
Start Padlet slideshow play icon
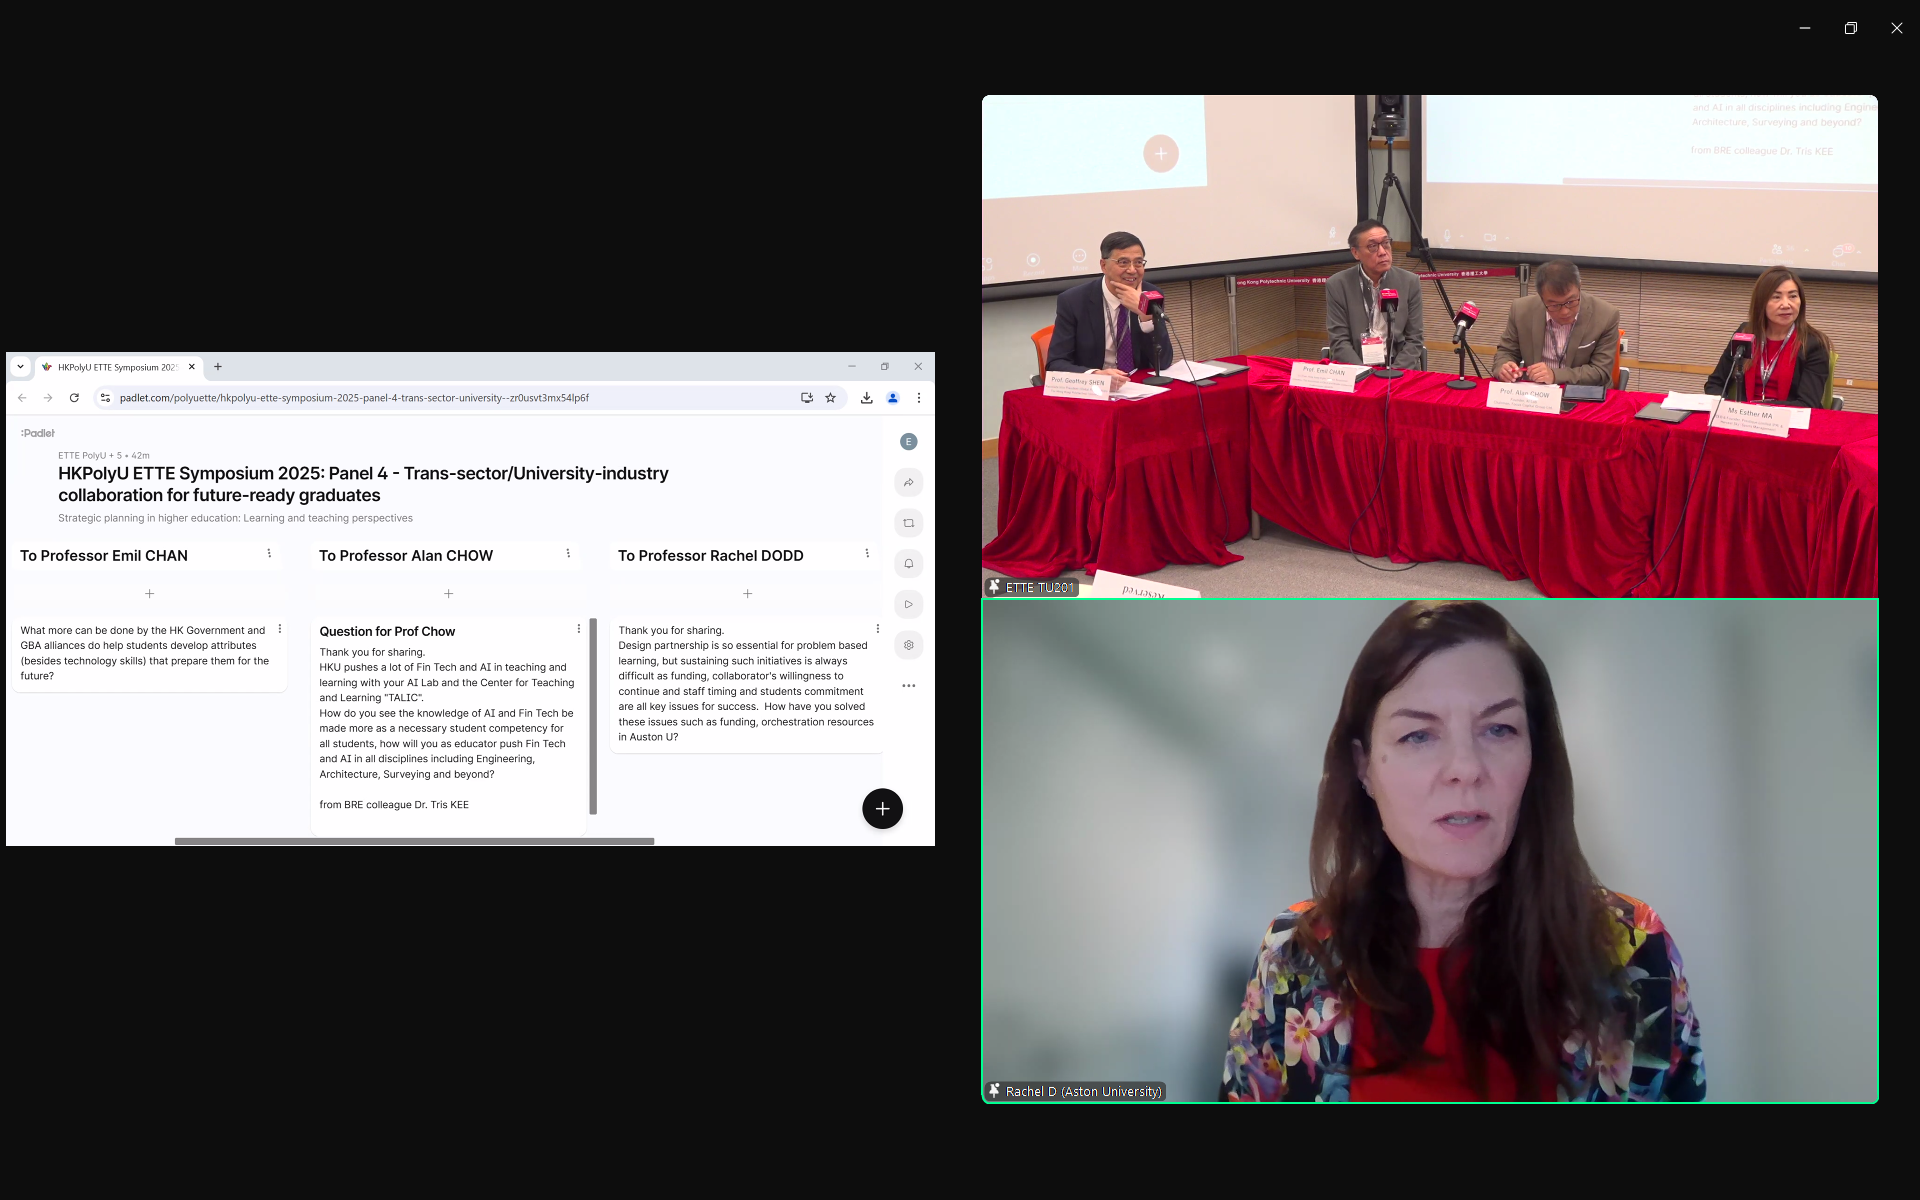click(x=908, y=604)
